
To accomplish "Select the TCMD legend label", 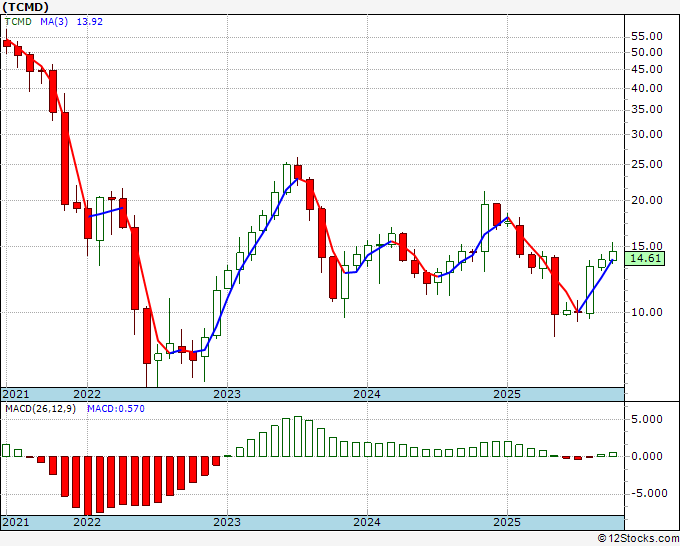I will point(18,21).
